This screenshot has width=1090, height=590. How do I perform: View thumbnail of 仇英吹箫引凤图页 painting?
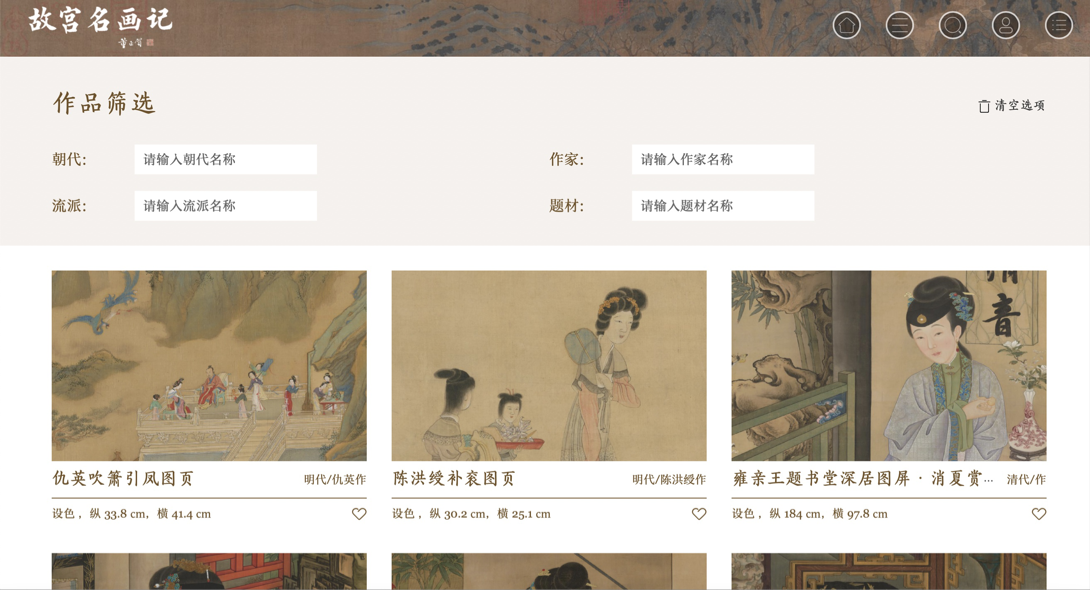pyautogui.click(x=209, y=366)
